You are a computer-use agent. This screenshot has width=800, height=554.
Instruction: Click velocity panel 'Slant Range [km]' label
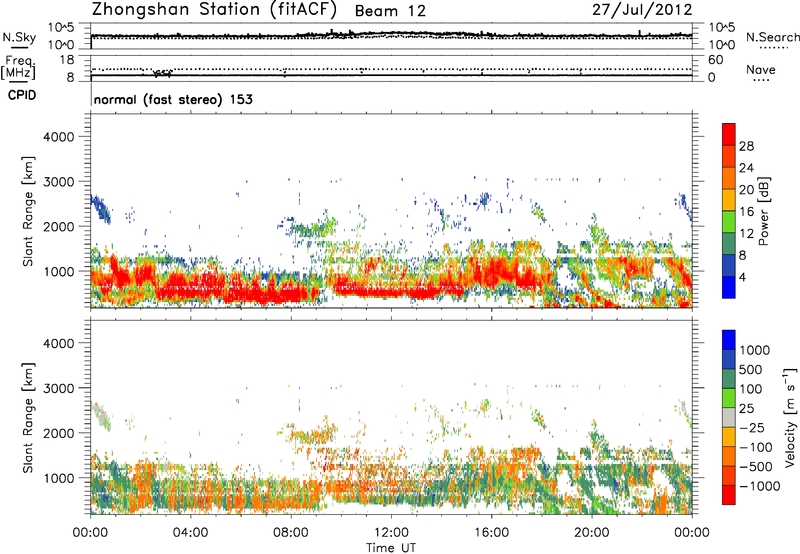coord(28,418)
